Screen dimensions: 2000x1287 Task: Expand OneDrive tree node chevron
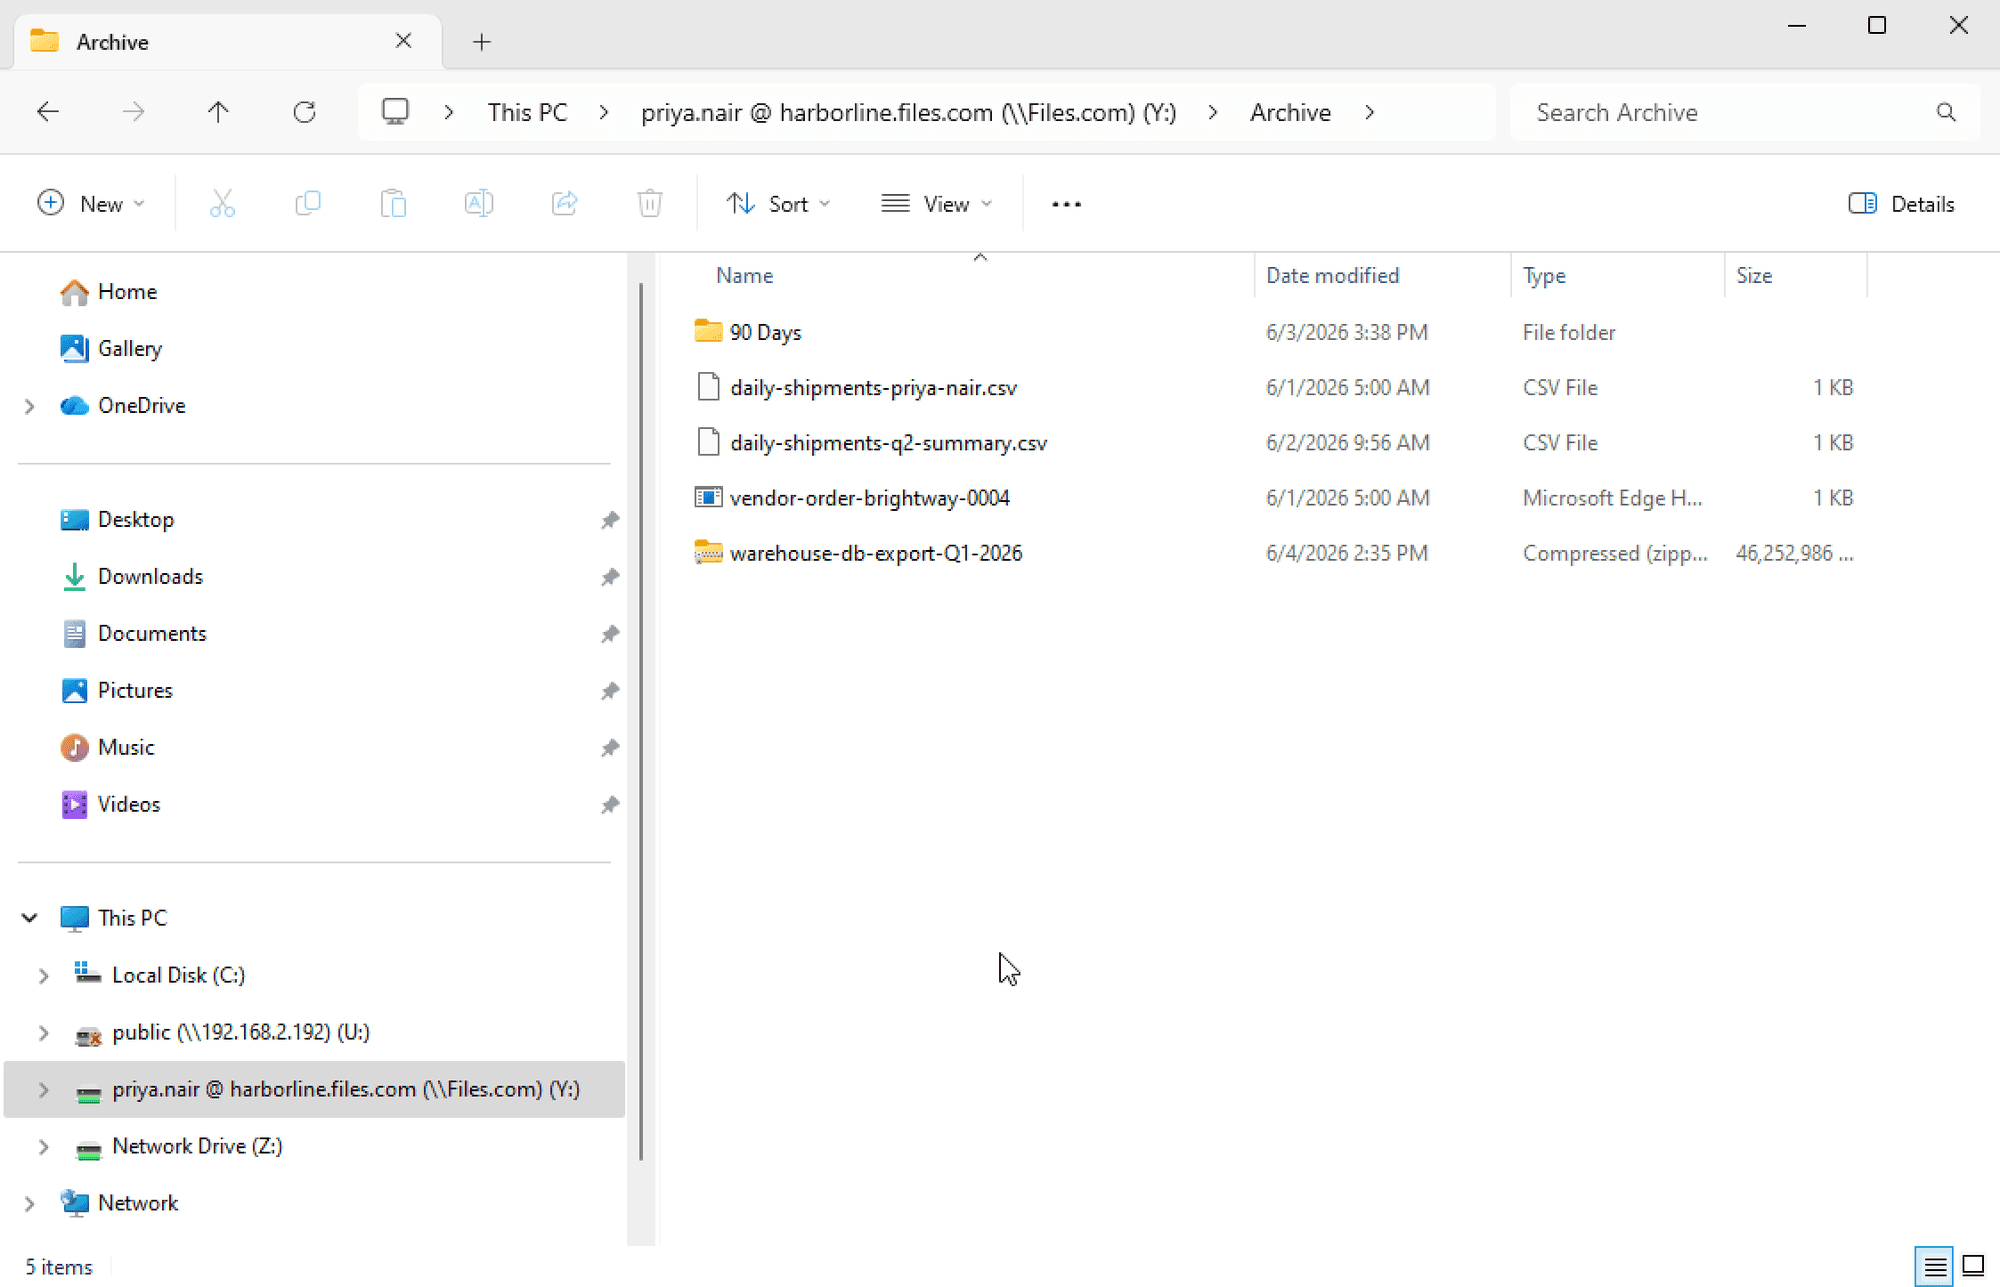[x=29, y=406]
